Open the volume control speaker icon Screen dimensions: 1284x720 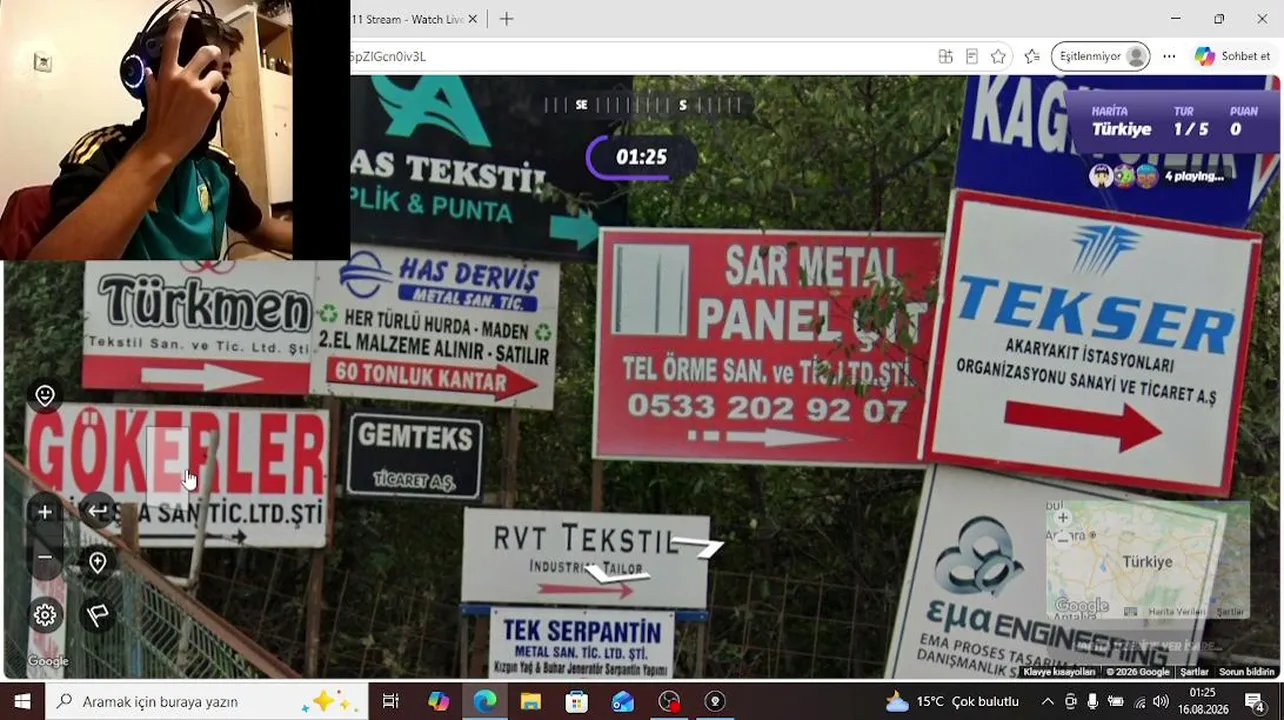tap(1161, 701)
